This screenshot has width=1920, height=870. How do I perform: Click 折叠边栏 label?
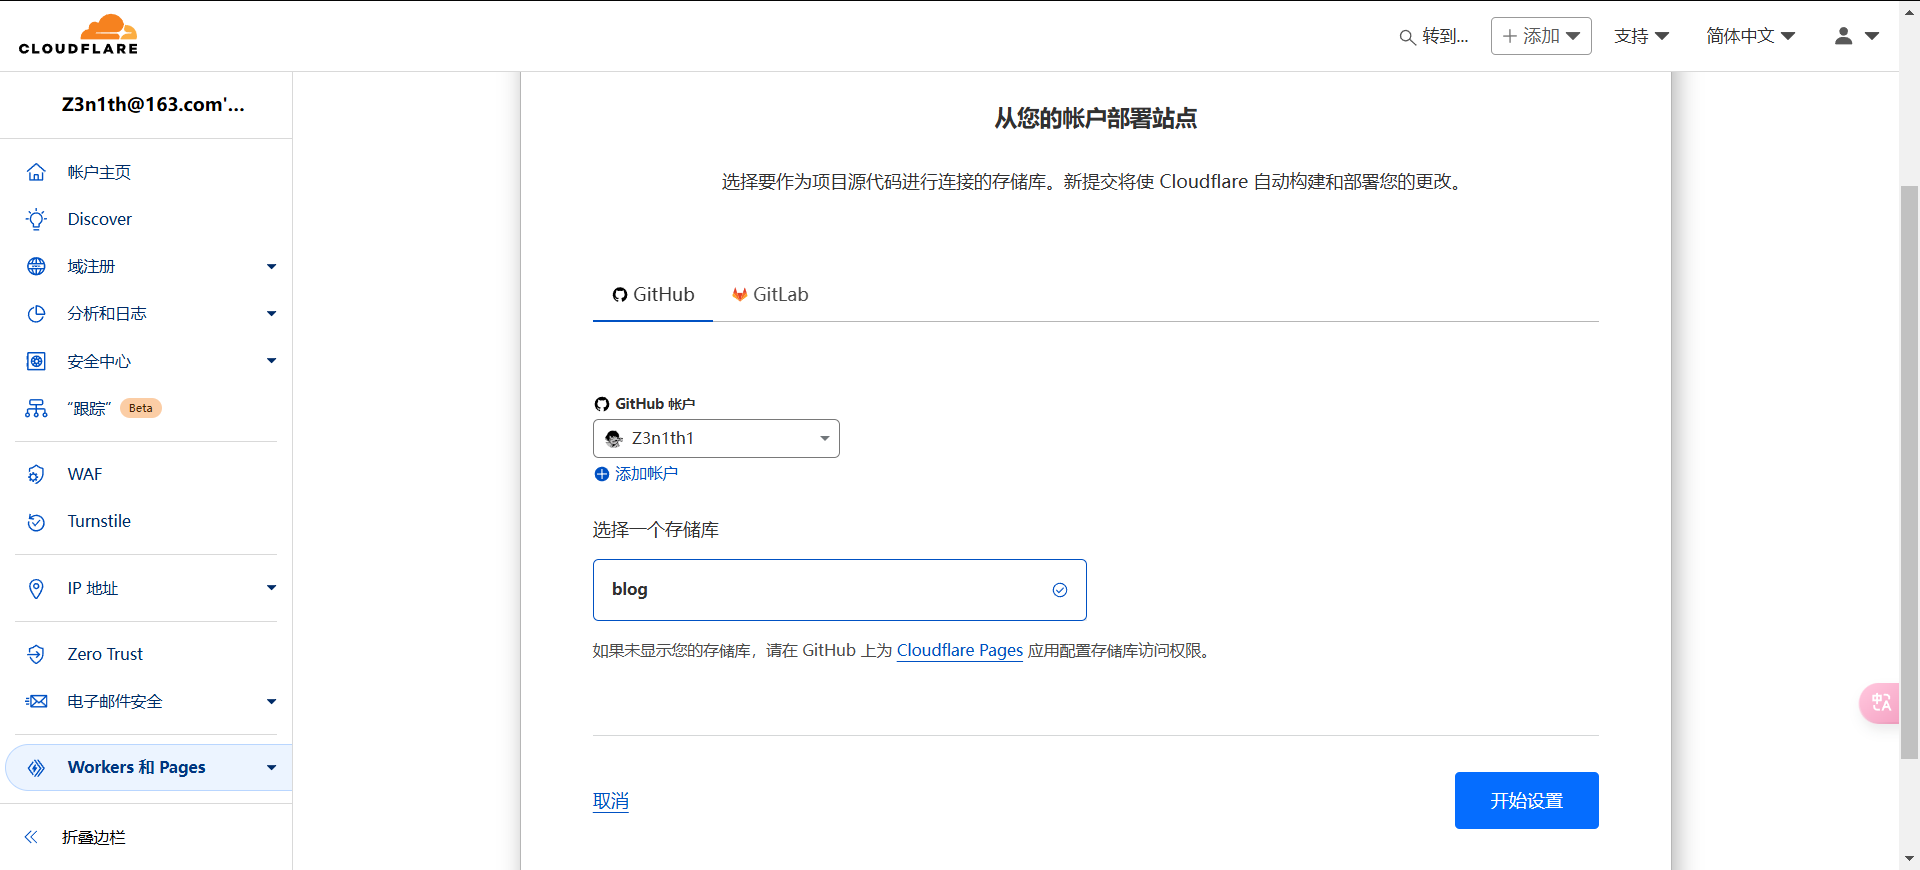94,837
